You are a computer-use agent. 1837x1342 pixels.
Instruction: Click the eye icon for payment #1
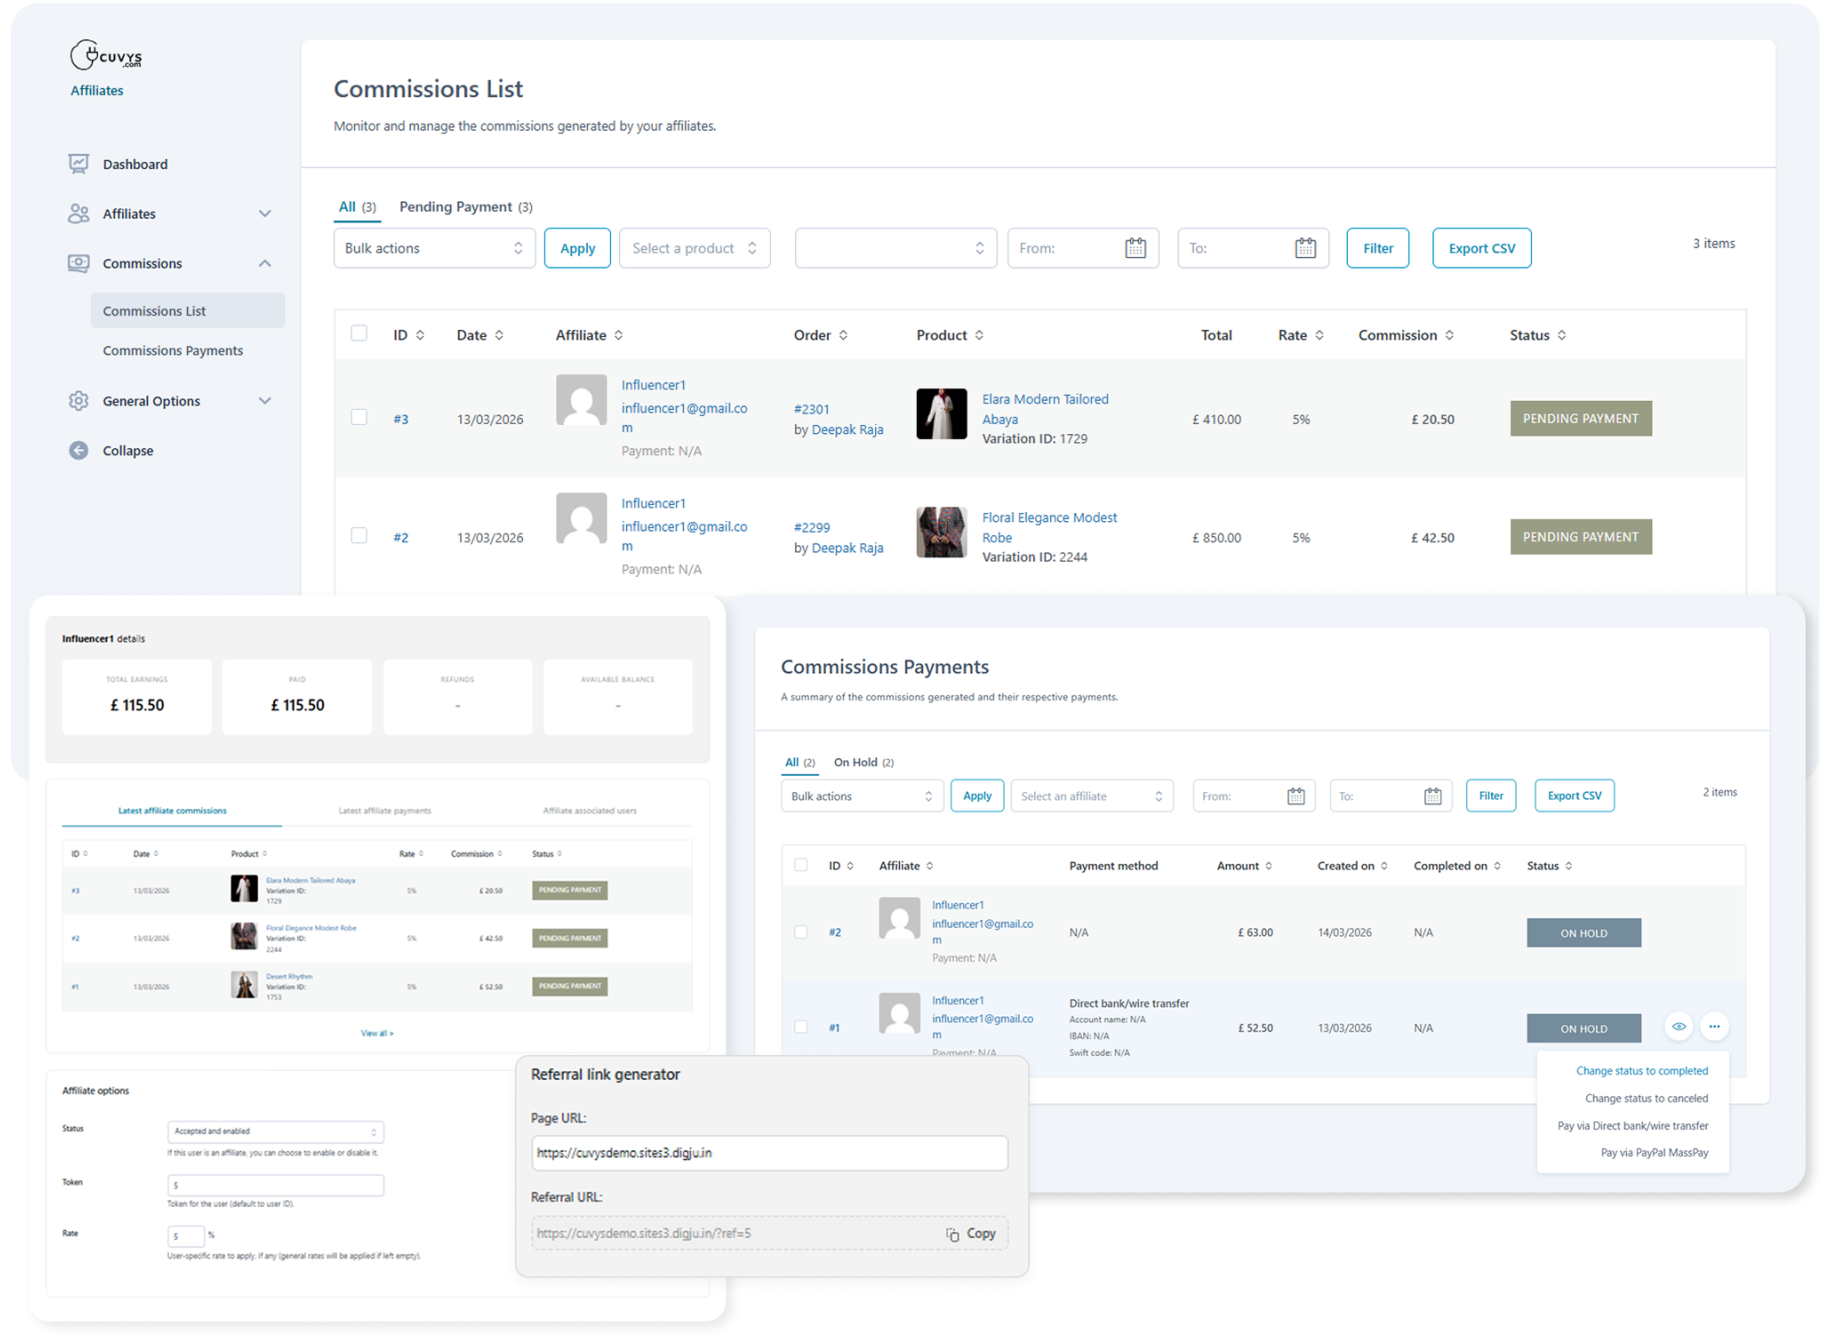(x=1678, y=1027)
